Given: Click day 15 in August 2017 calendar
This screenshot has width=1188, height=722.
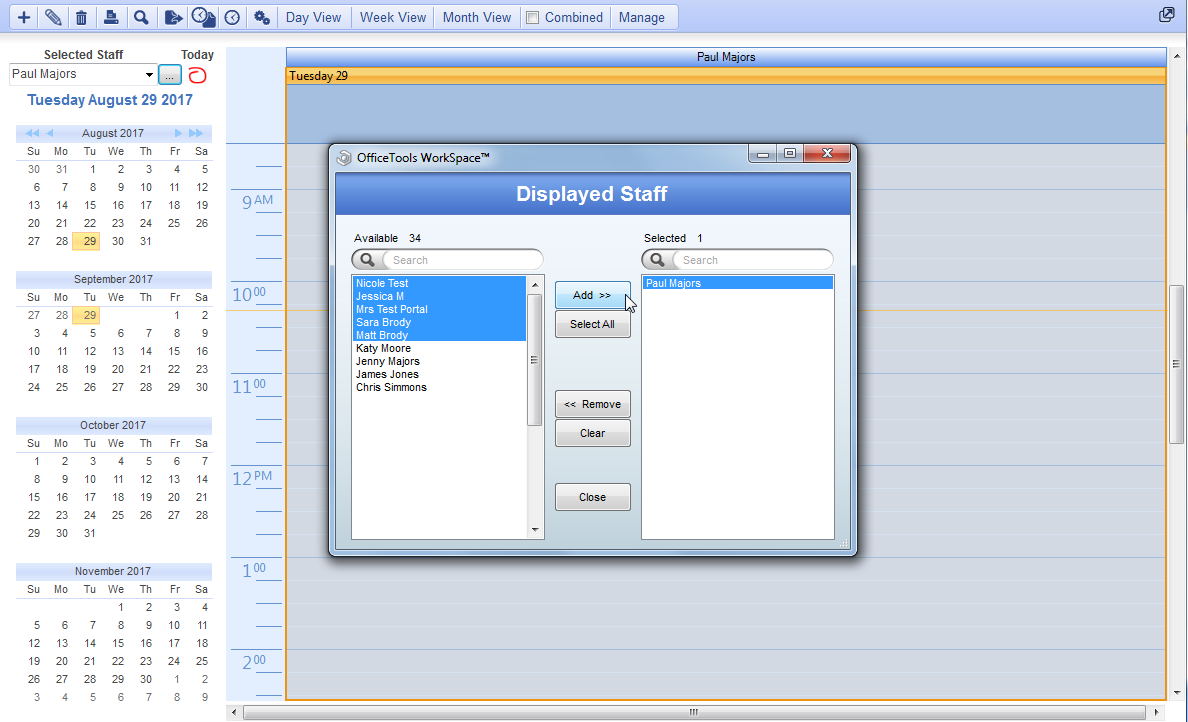Looking at the screenshot, I should click(89, 205).
